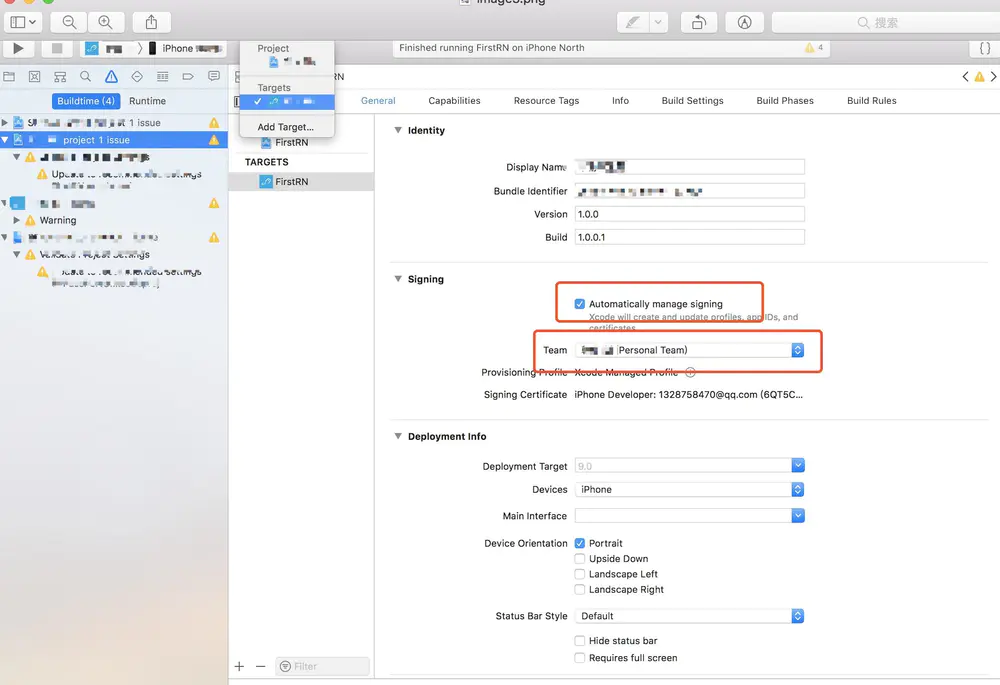Open the Build Phases tab
Image resolution: width=1000 pixels, height=685 pixels.
[785, 101]
